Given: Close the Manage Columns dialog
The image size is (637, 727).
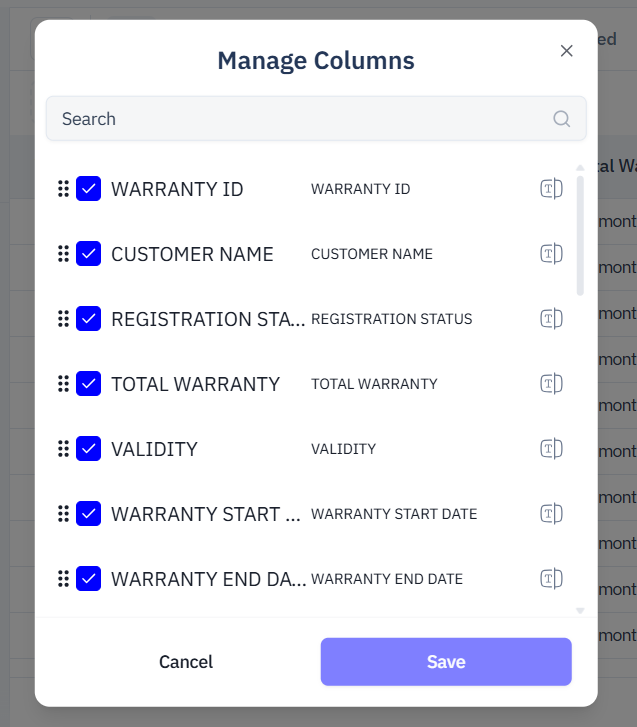Looking at the screenshot, I should [567, 51].
